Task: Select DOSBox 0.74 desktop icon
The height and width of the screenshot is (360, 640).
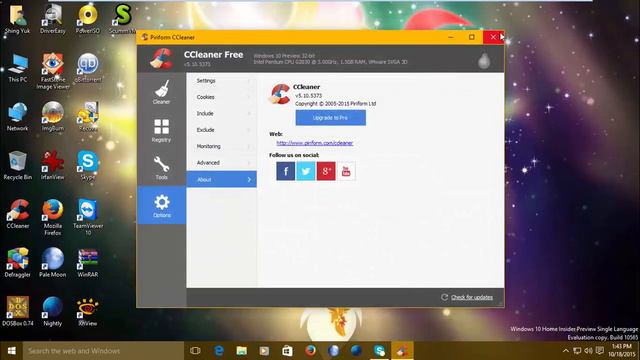Action: [18, 311]
